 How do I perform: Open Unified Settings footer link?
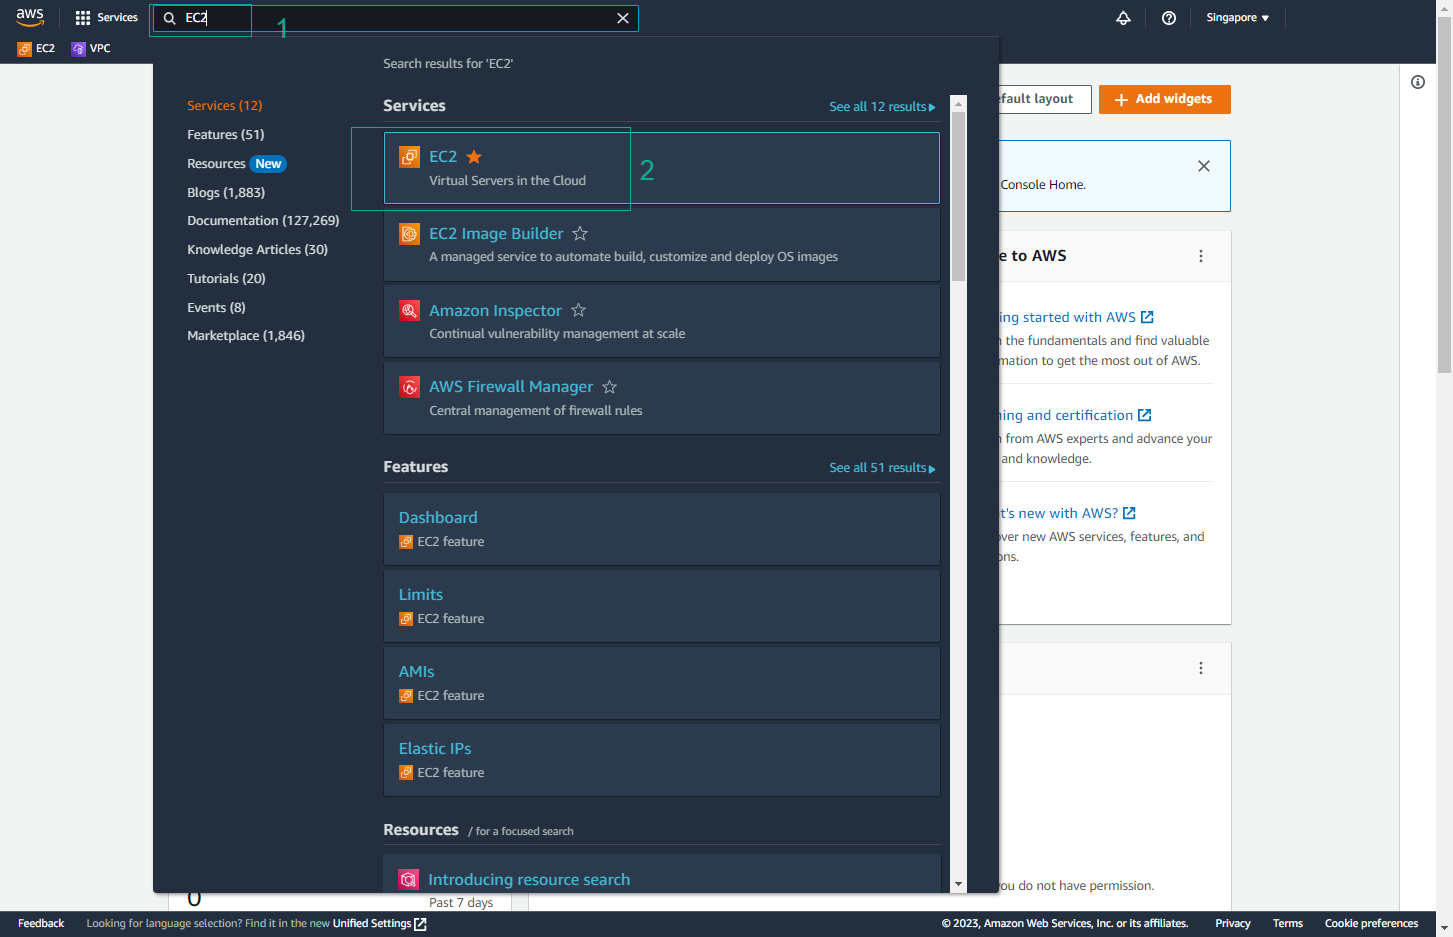(x=379, y=924)
